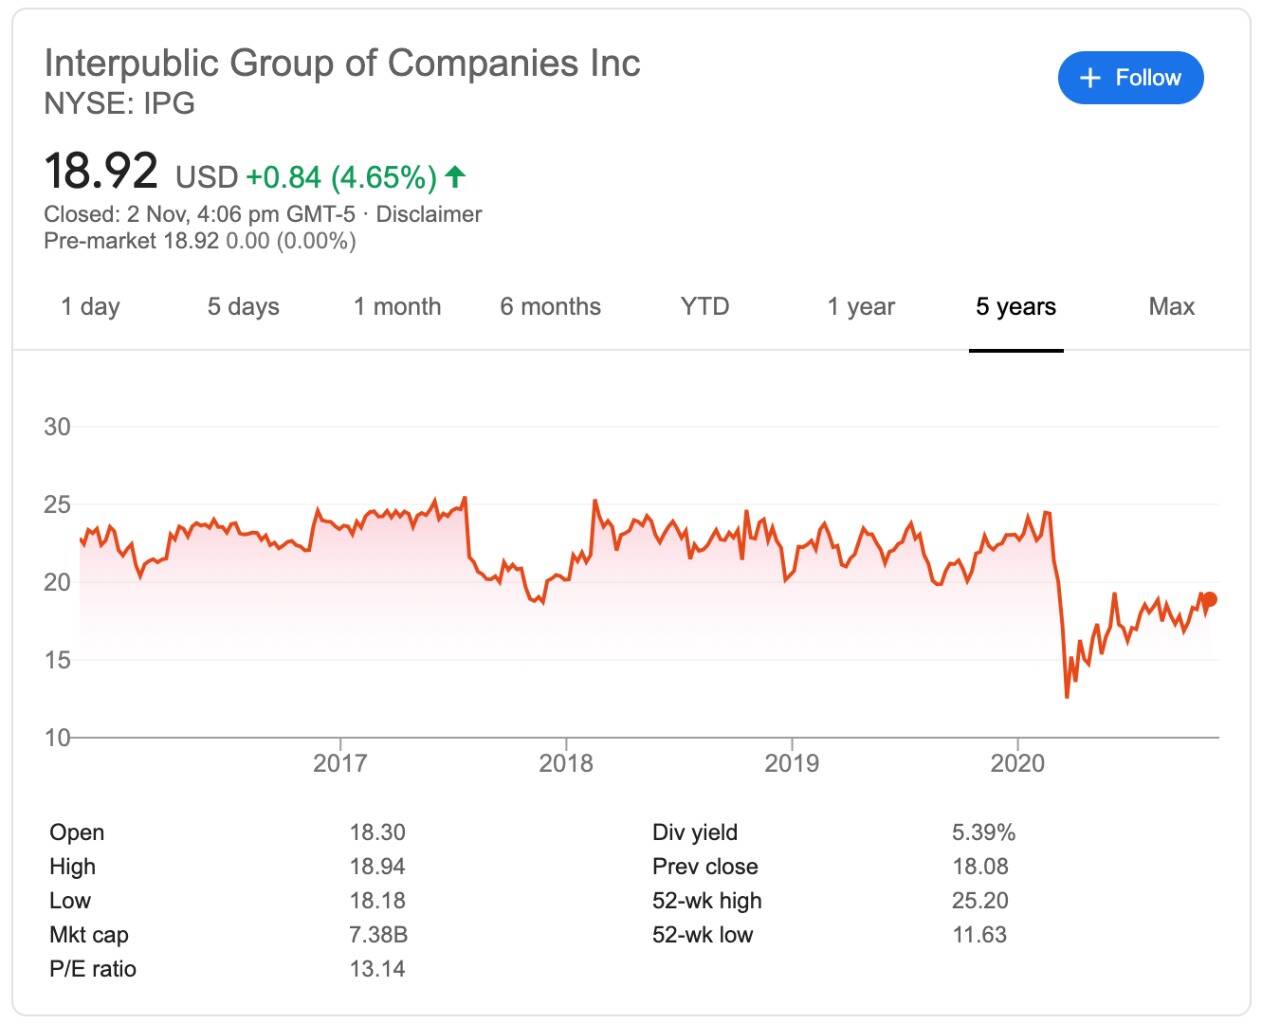Open the Max range tab
The width and height of the screenshot is (1280, 1024).
point(1171,307)
